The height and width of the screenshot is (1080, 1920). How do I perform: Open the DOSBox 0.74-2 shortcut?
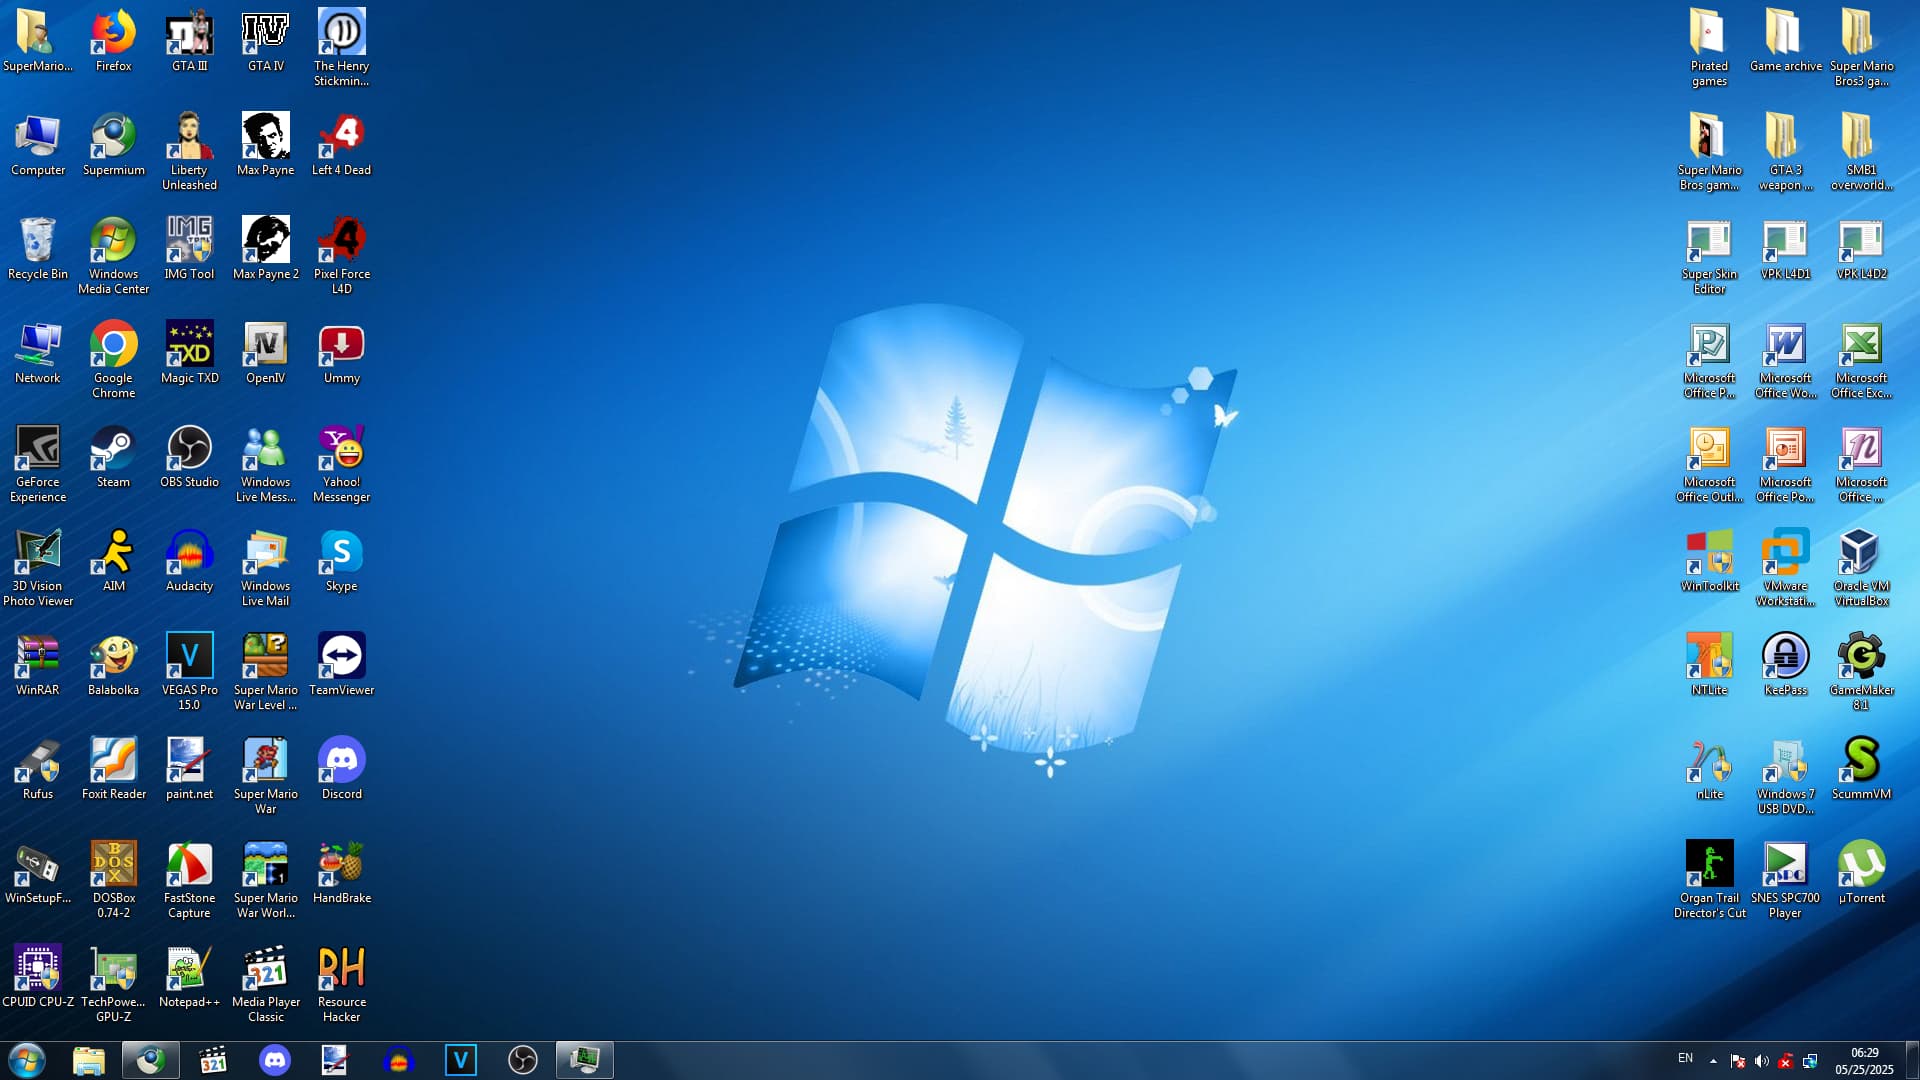[113, 879]
